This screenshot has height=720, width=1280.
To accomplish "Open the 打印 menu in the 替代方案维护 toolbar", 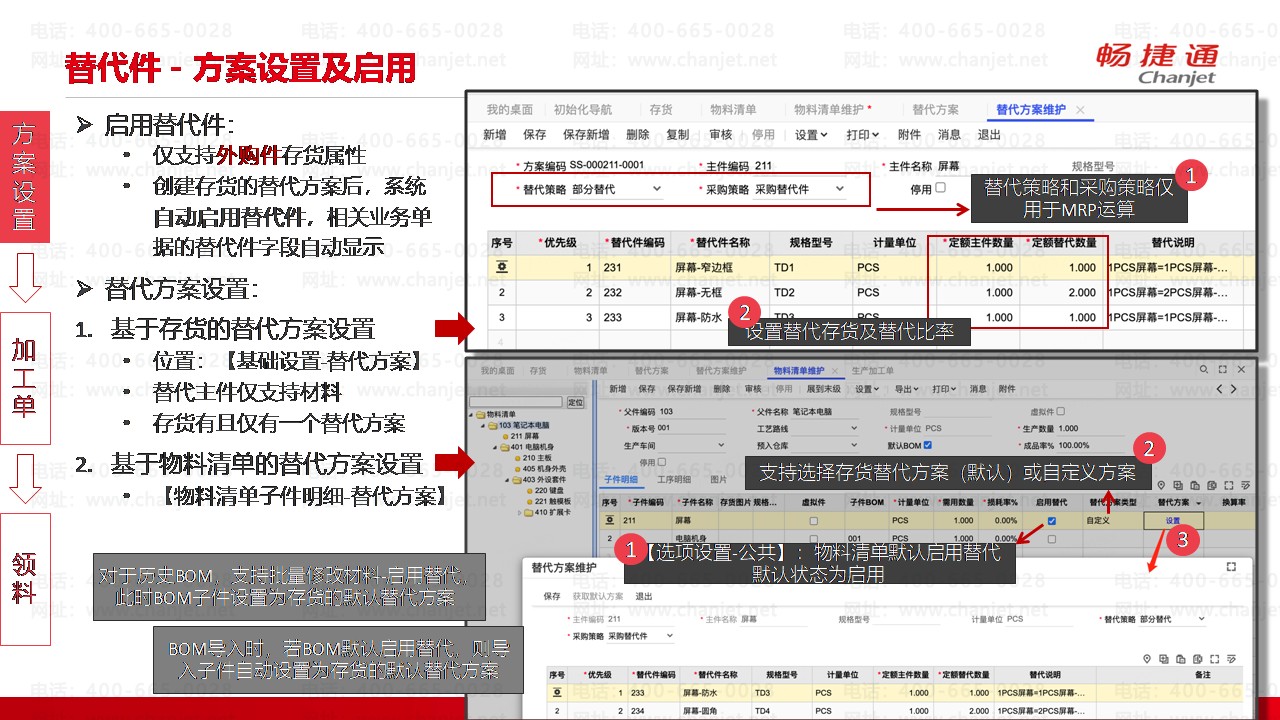I will [x=862, y=135].
